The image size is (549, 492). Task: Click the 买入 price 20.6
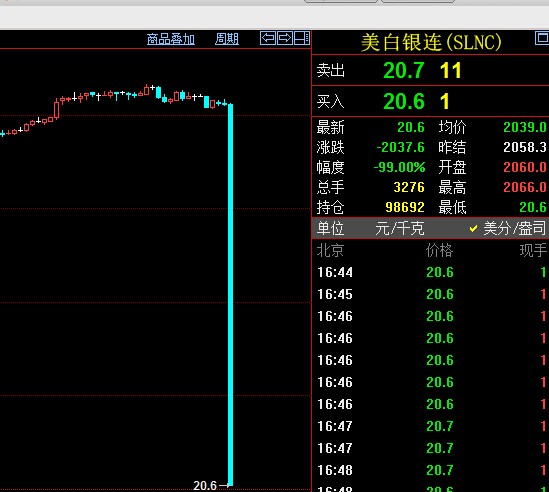[404, 102]
